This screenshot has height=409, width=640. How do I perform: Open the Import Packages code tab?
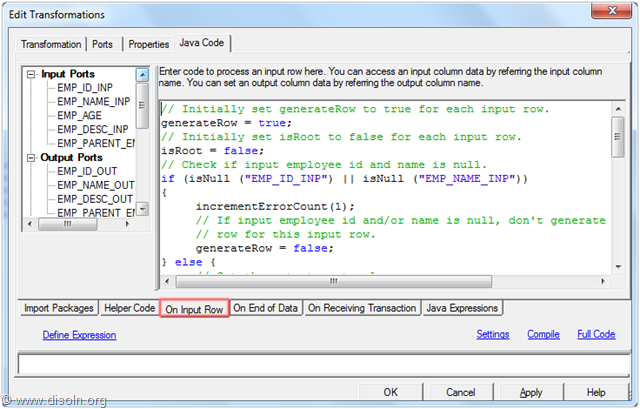59,308
